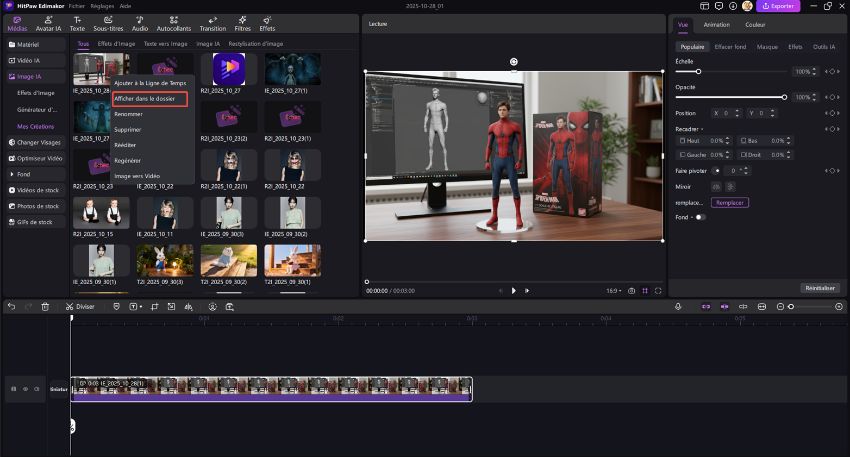This screenshot has width=850, height=457.
Task: Open the Autocollants stickers panel
Action: pos(174,22)
